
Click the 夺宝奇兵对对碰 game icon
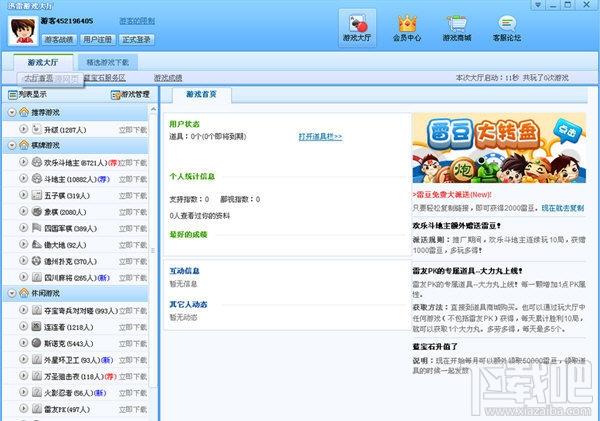(37, 310)
